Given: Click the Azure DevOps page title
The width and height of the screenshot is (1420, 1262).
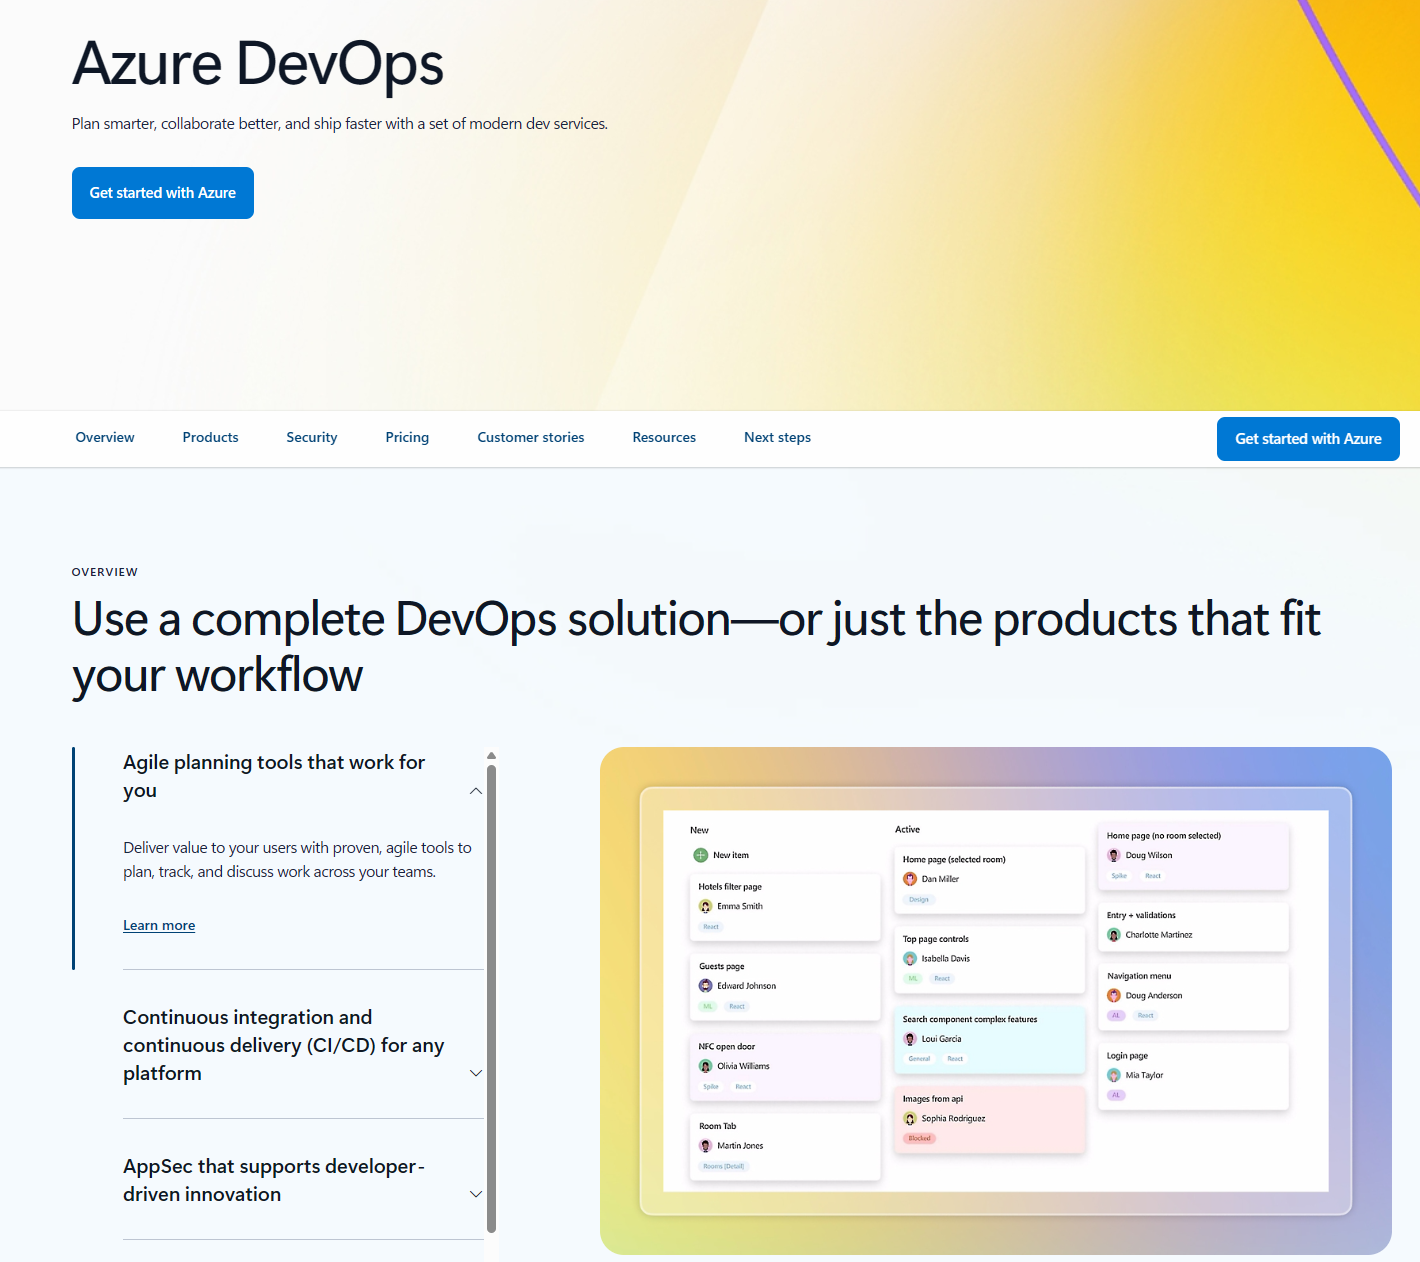Looking at the screenshot, I should (258, 64).
